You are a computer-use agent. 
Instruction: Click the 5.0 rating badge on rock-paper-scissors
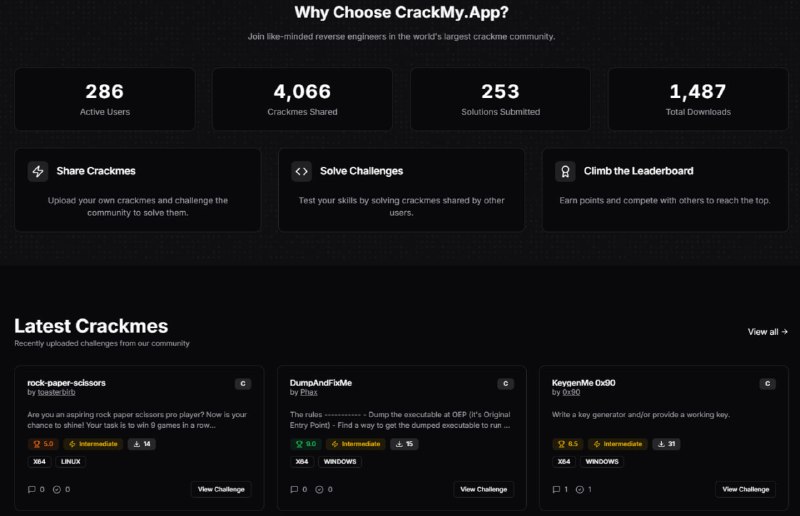[43, 444]
